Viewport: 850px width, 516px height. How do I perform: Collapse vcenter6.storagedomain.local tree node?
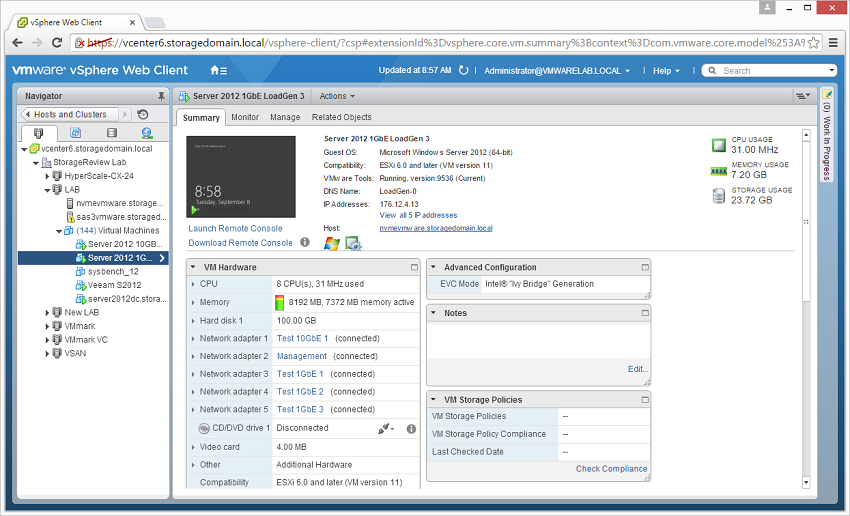coord(24,149)
